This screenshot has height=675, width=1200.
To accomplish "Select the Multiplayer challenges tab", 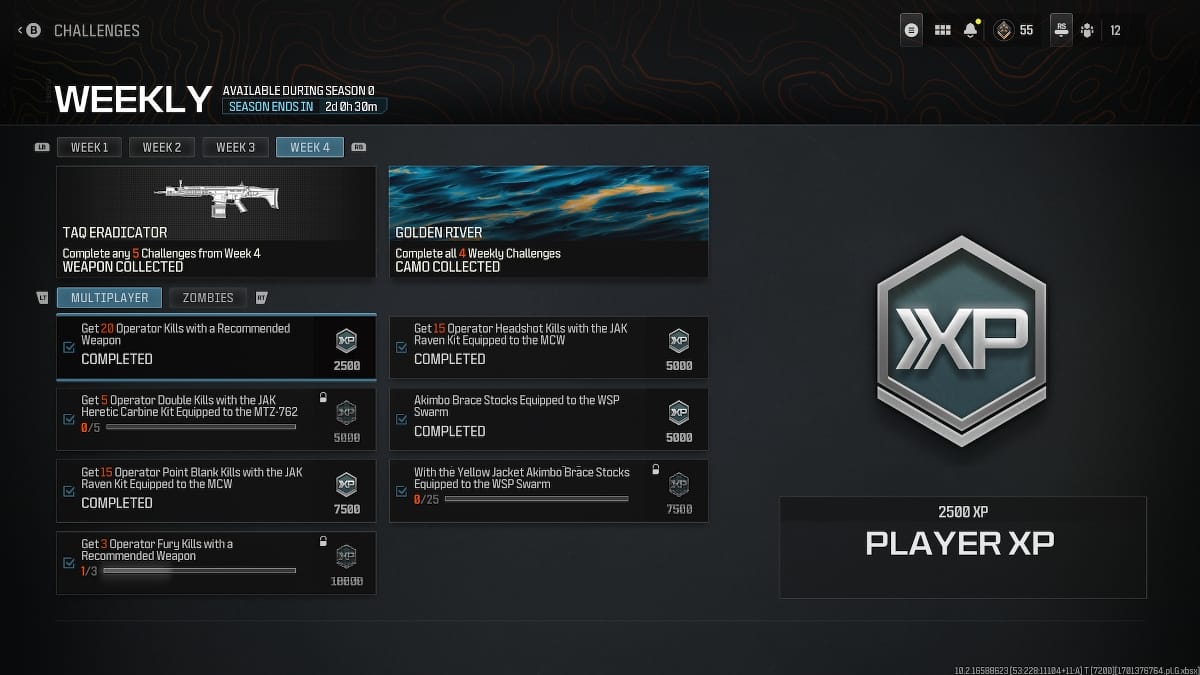I will (110, 297).
